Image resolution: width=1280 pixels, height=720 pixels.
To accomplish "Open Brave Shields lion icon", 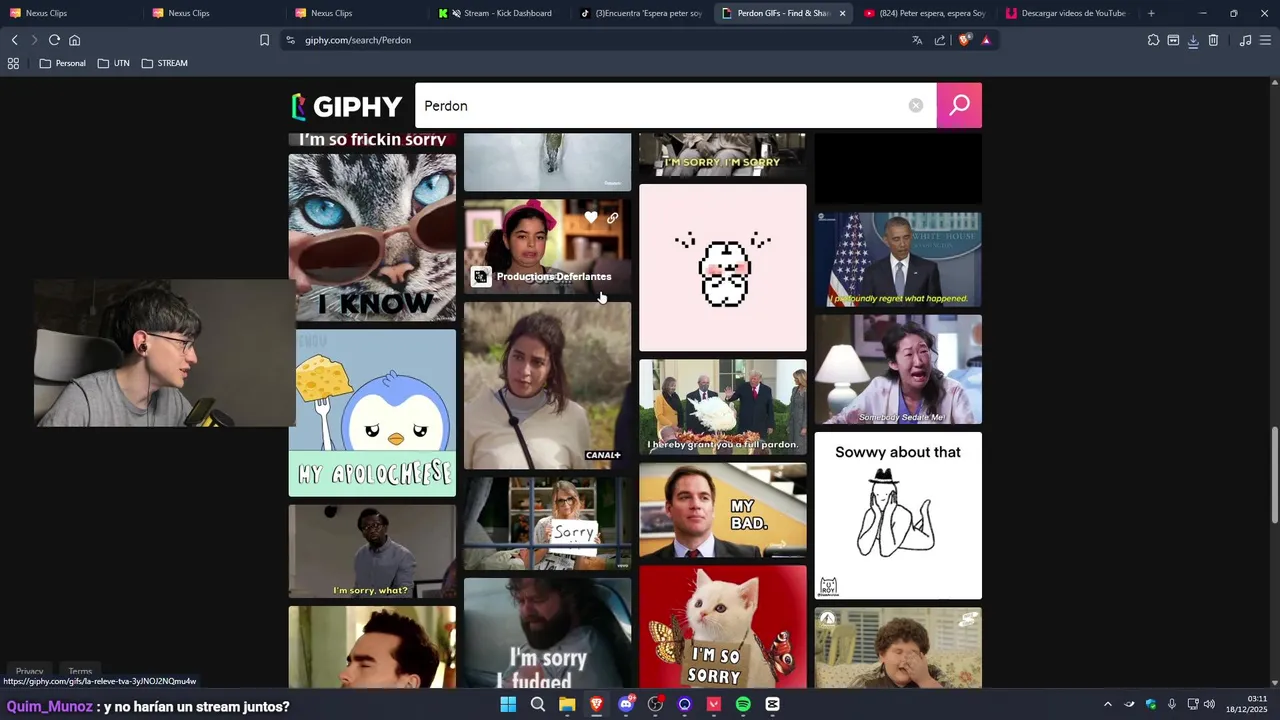I will (964, 40).
